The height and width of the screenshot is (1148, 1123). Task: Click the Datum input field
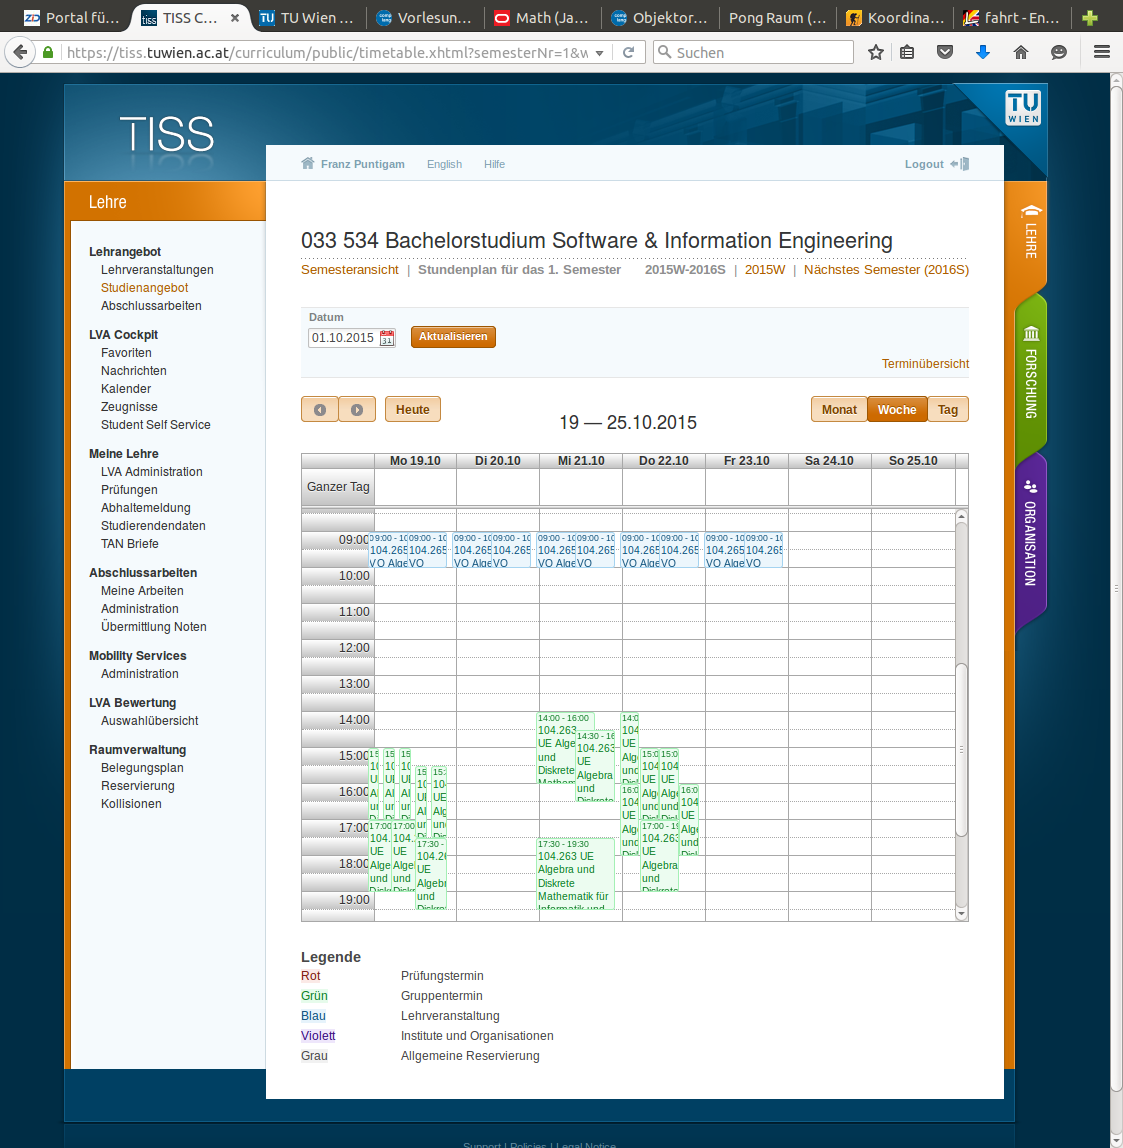coord(342,338)
